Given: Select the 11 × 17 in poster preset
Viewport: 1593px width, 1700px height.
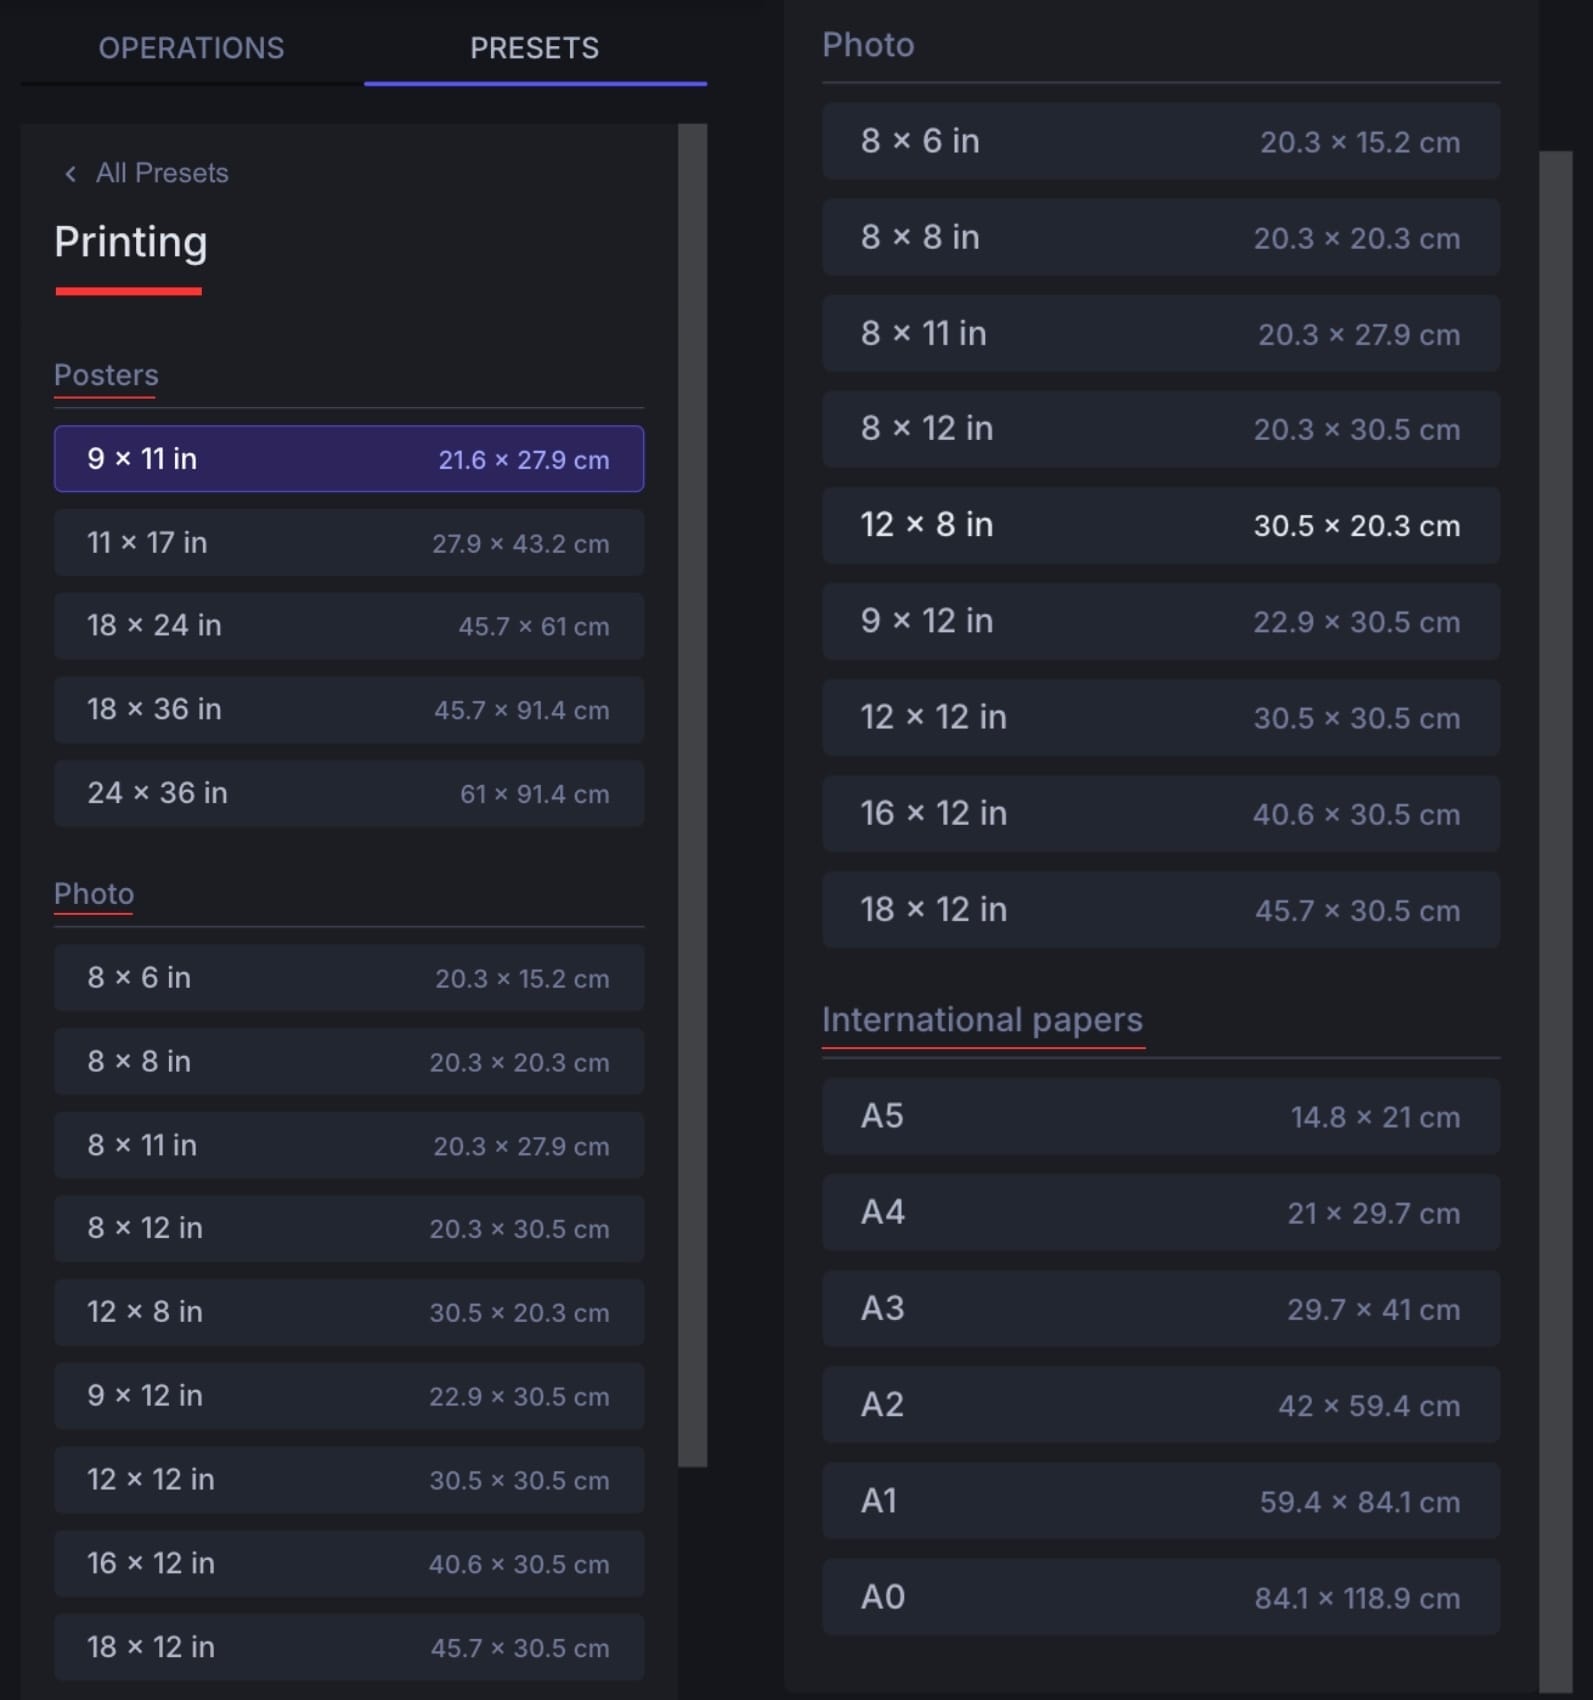Looking at the screenshot, I should pyautogui.click(x=349, y=543).
